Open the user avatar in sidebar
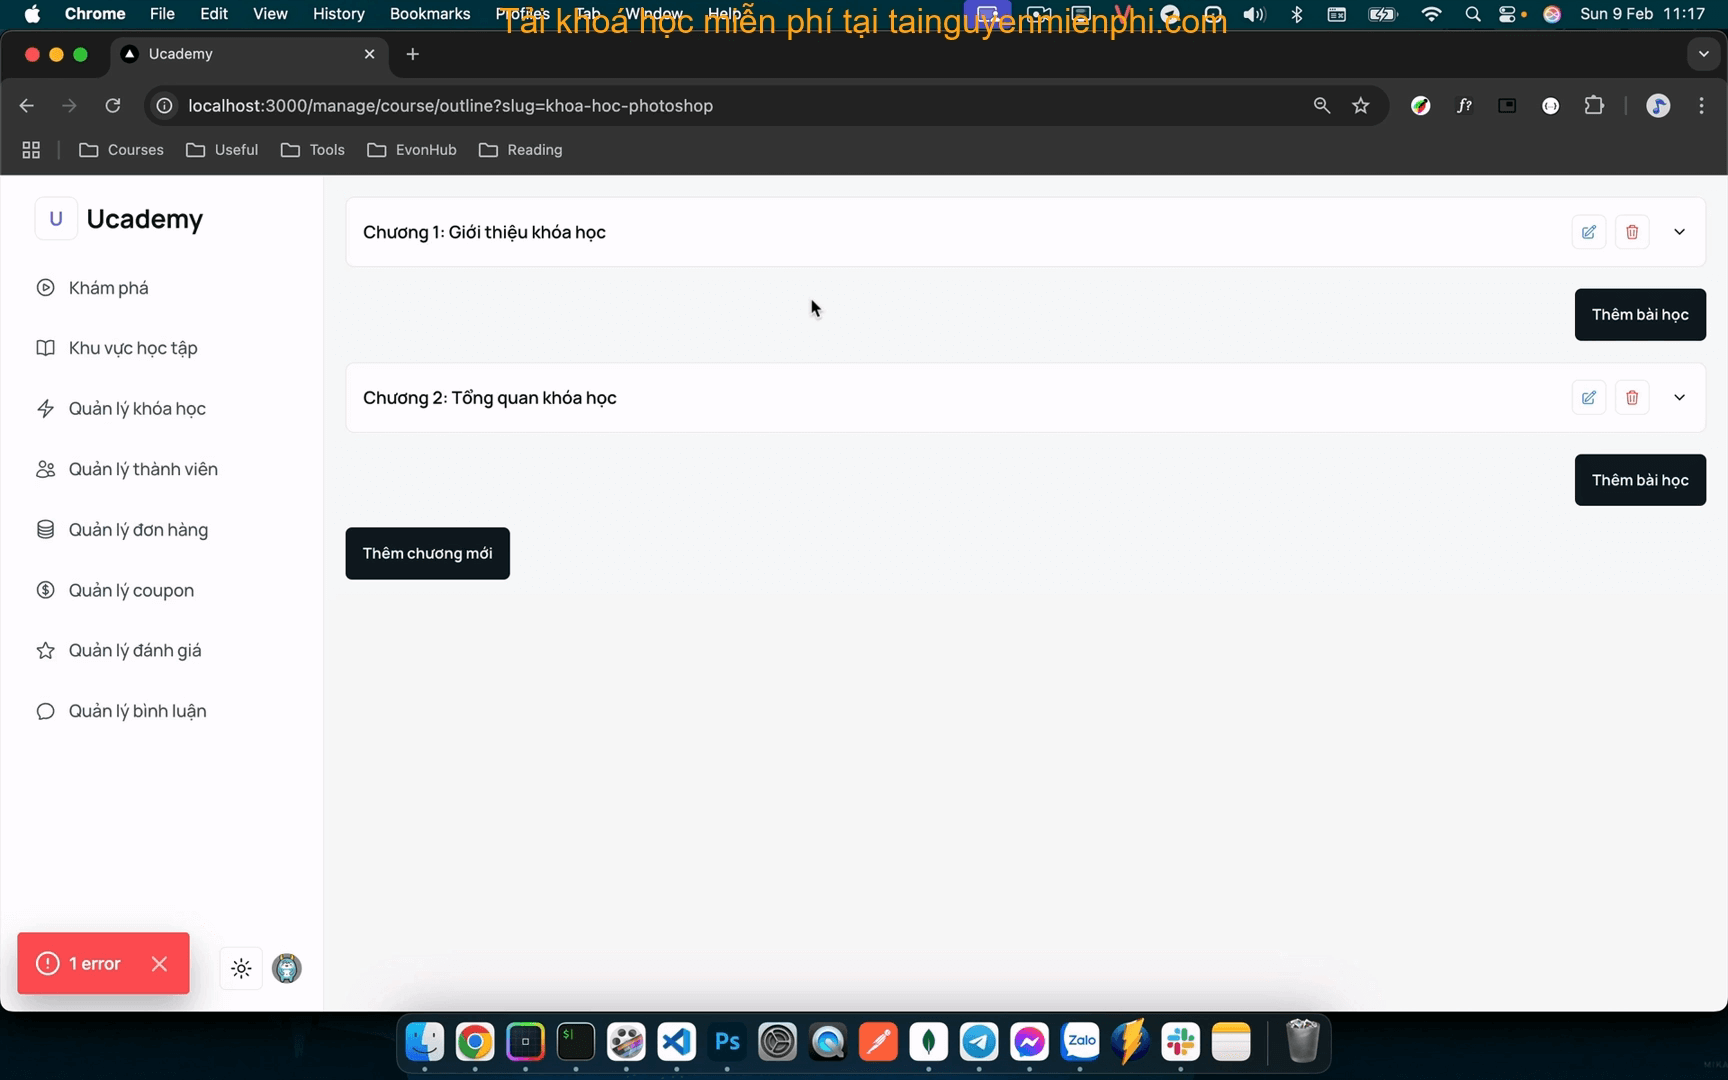Screen dimensions: 1728x1080 point(287,968)
